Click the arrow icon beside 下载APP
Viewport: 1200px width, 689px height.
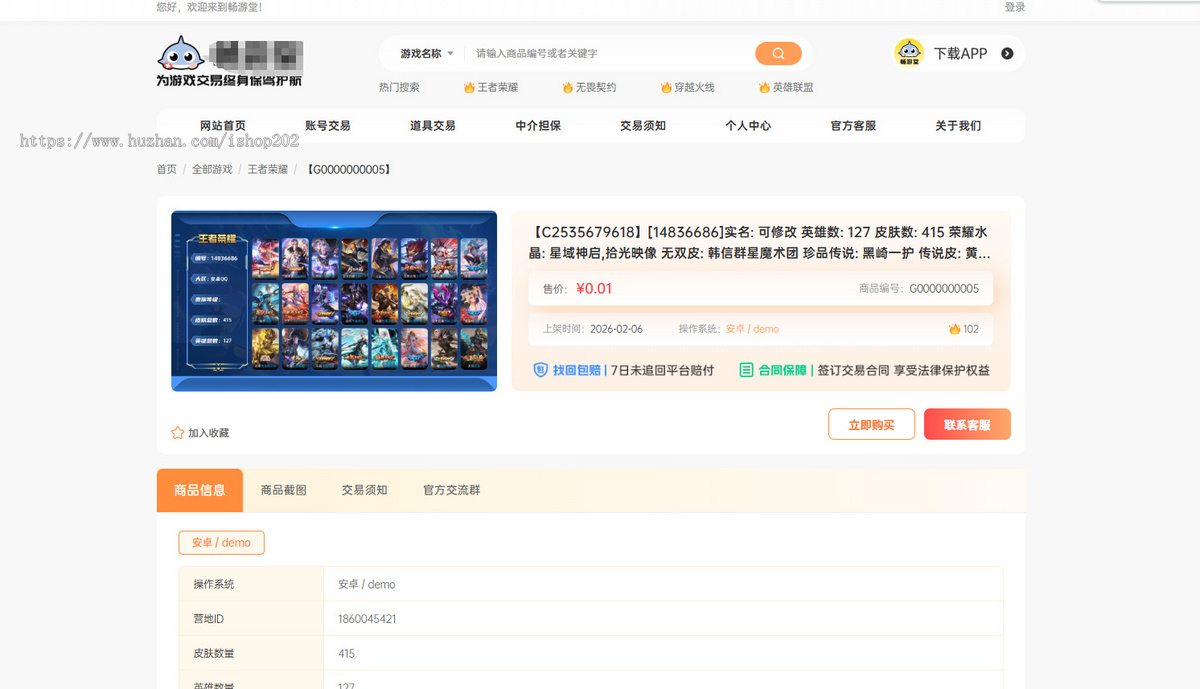coord(1007,54)
